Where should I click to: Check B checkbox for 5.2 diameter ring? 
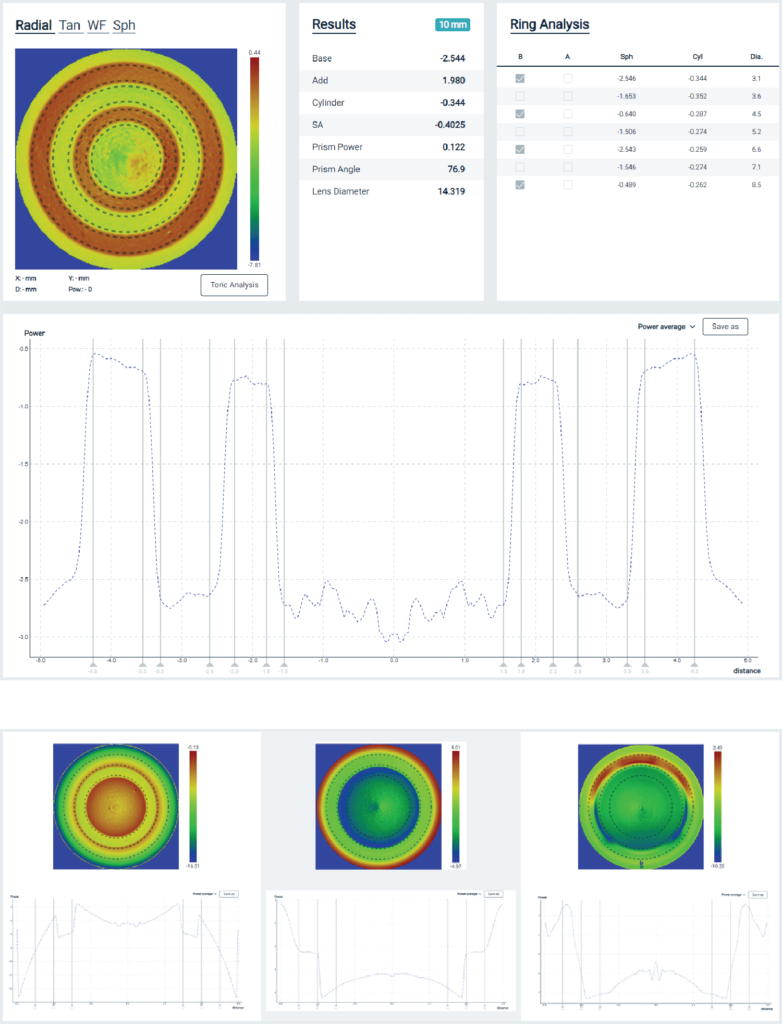519,132
